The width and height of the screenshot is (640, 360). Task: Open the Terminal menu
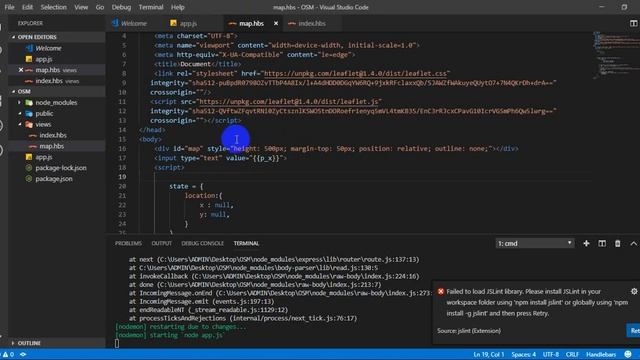[x=151, y=7]
